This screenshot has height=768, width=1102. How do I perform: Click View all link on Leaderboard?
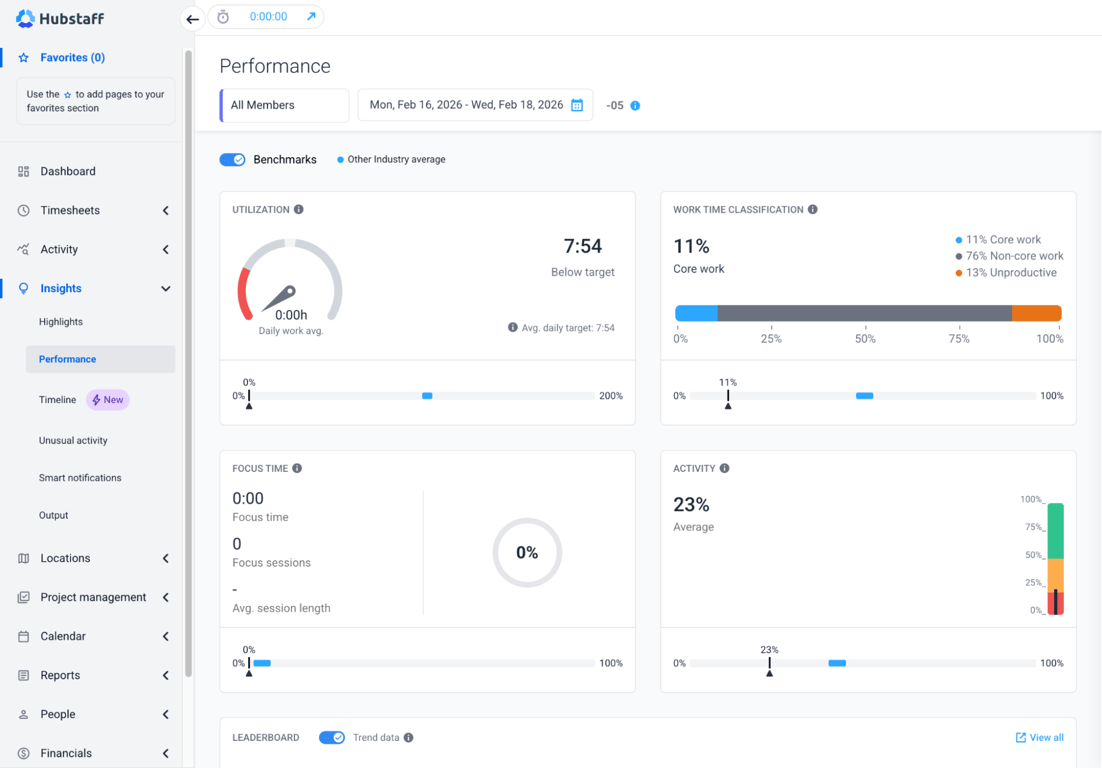click(1039, 737)
